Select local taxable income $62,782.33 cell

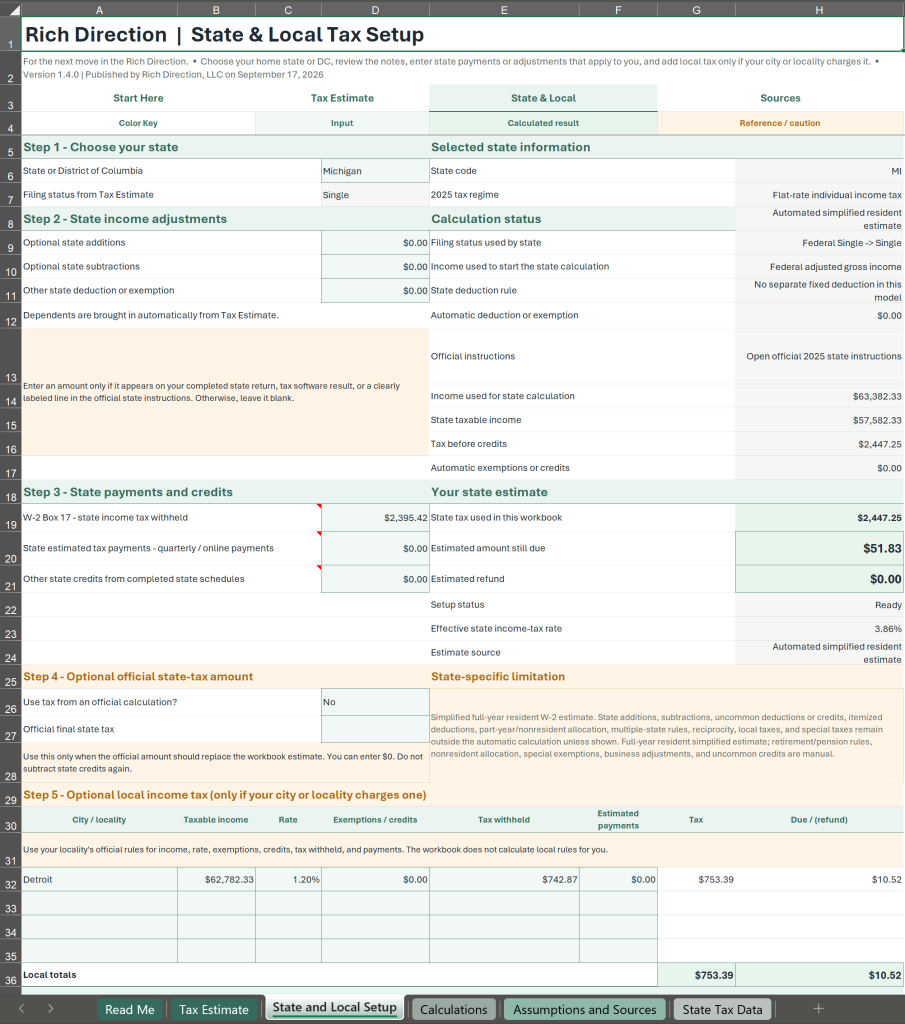[216, 879]
